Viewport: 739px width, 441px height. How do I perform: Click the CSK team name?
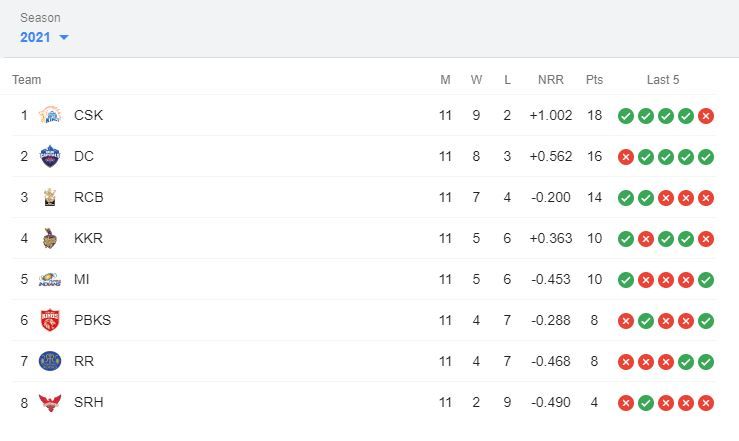[88, 116]
